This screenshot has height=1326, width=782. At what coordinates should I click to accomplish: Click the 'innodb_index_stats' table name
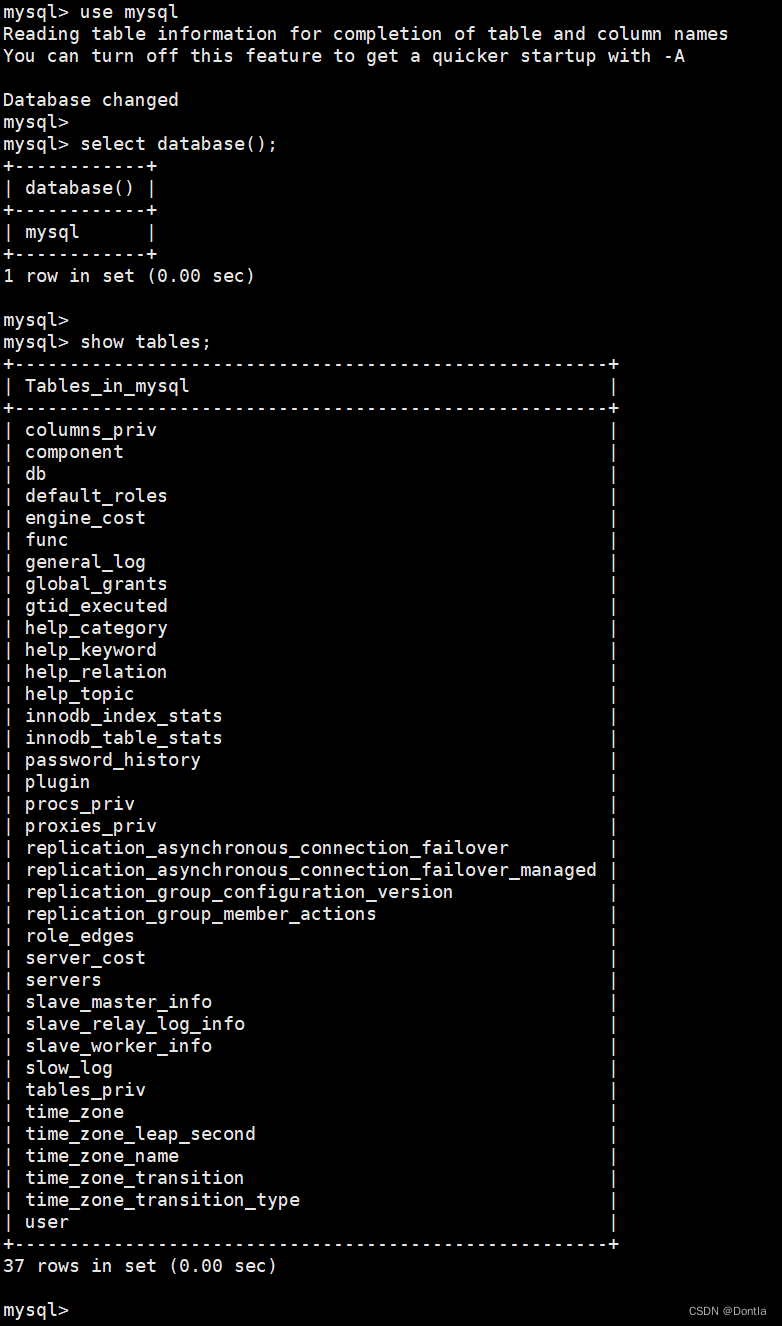tap(124, 716)
